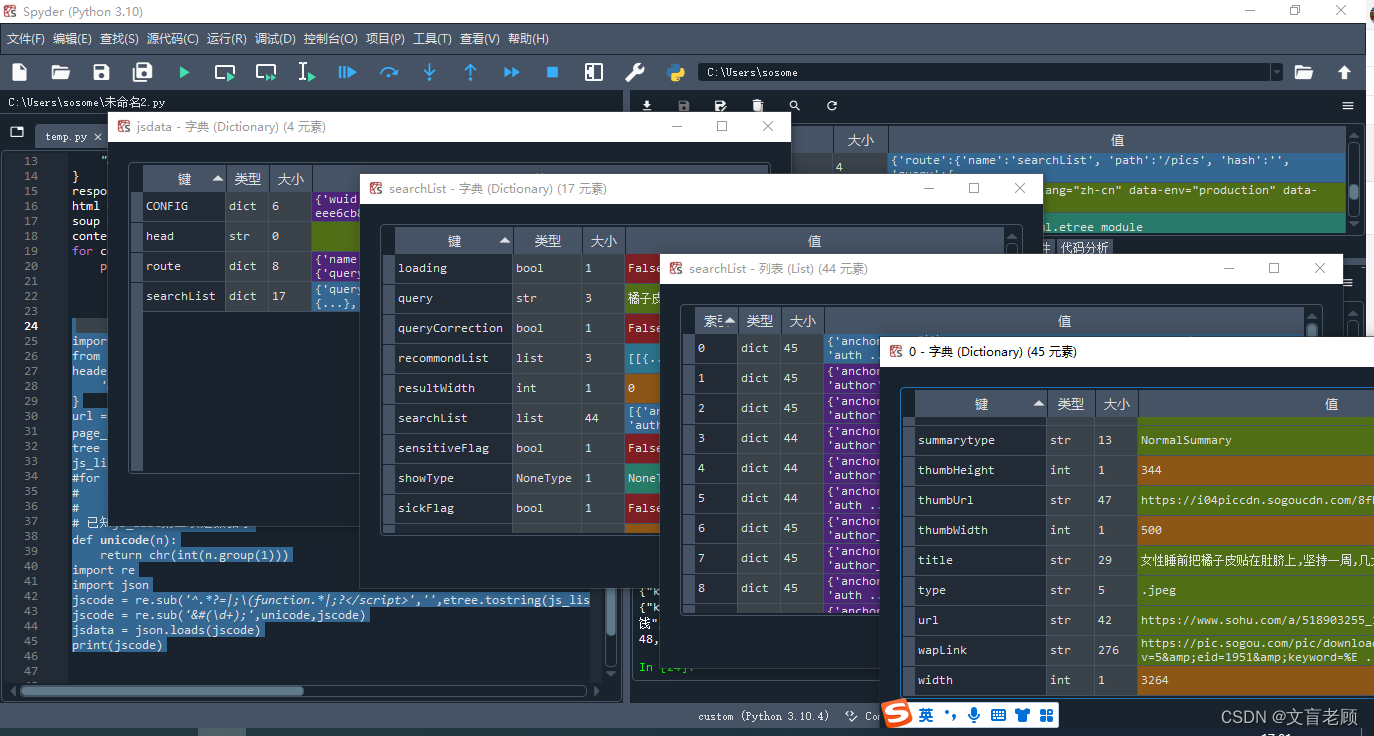1374x736 pixels.
Task: Select the thumbUrl key in the 0 dictionary
Action: [x=982, y=500]
